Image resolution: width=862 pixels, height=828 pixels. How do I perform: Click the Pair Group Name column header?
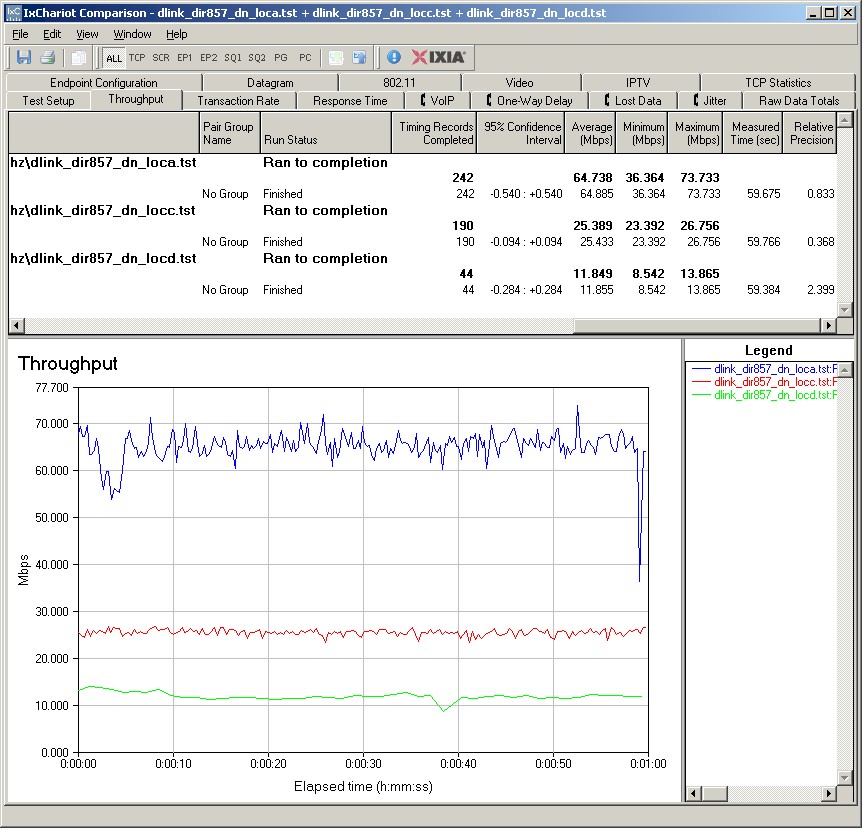229,133
